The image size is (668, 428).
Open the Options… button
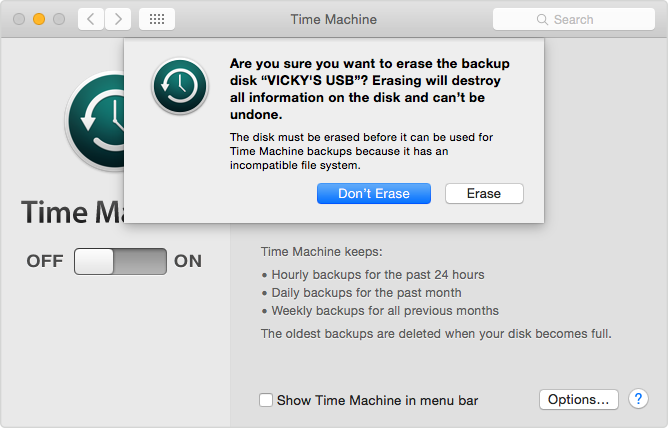pyautogui.click(x=579, y=399)
